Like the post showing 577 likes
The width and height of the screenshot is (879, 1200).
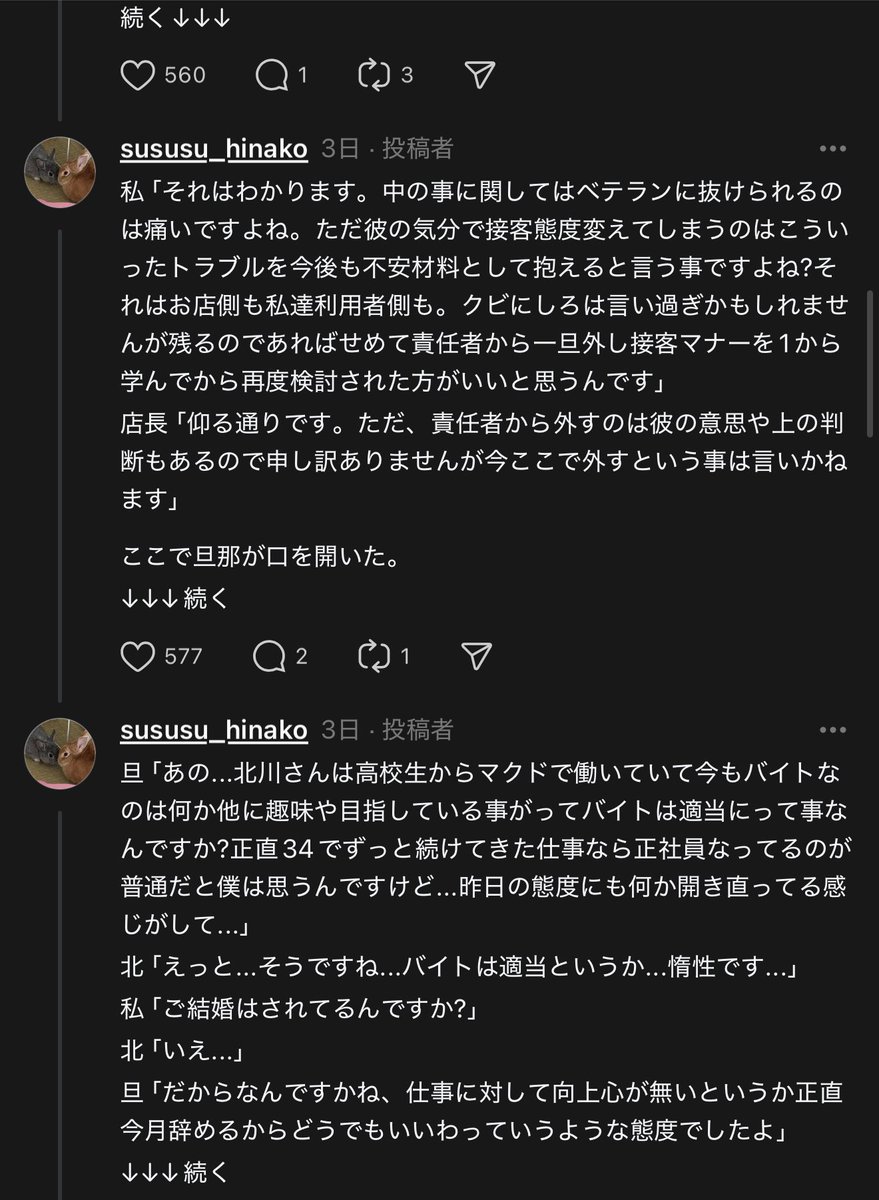(x=136, y=656)
